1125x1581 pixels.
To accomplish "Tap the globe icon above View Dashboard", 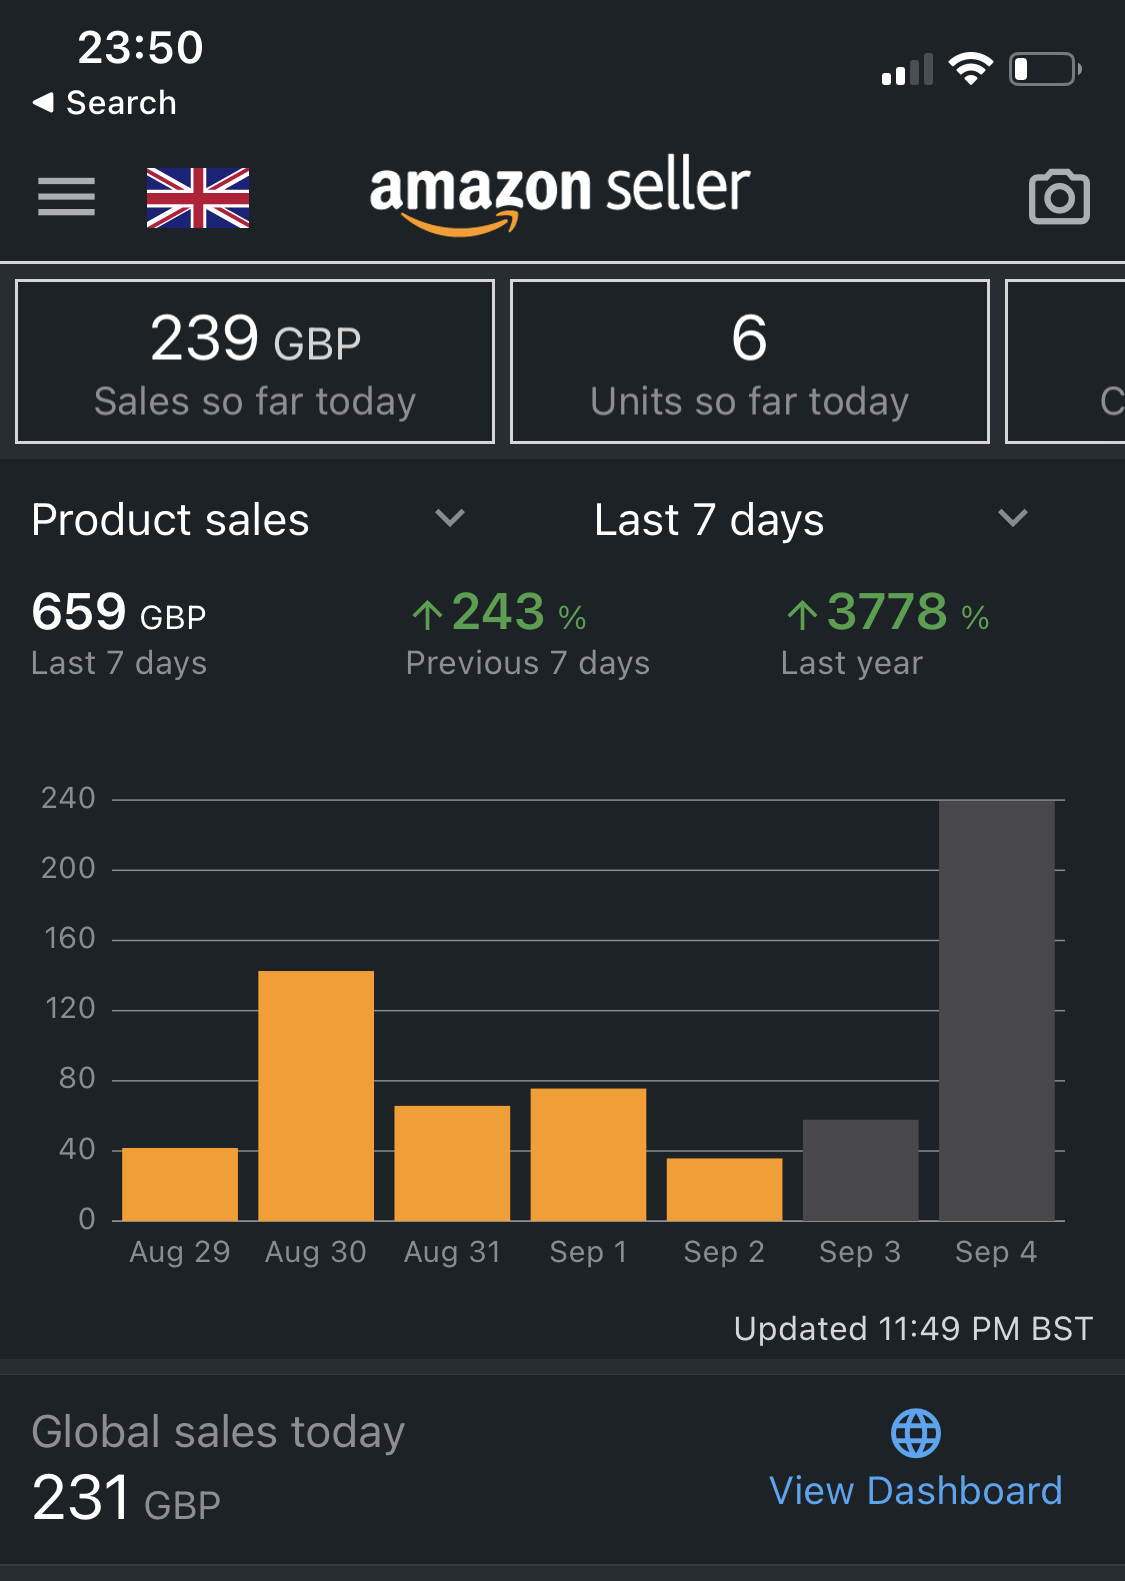I will 916,1433.
